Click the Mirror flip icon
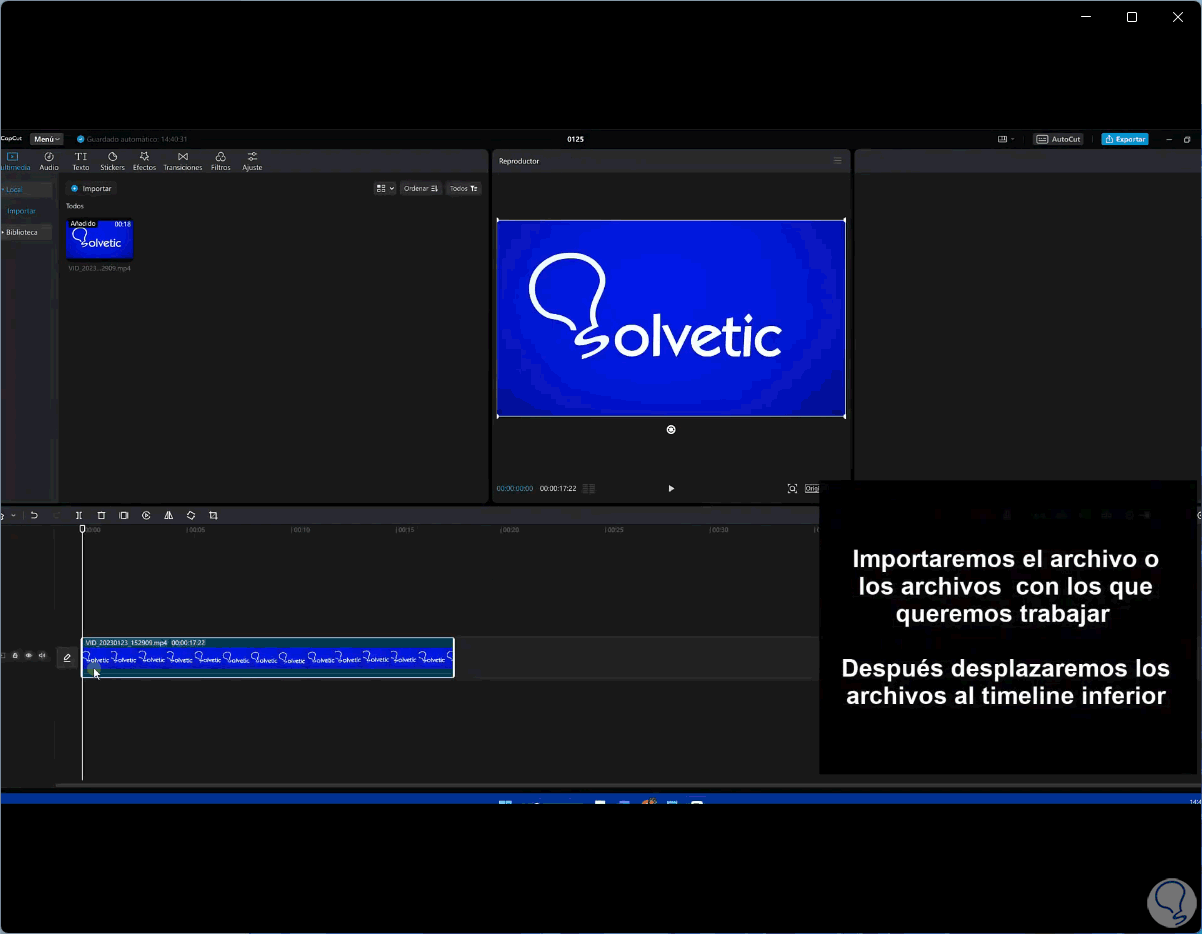1202x934 pixels. point(168,515)
